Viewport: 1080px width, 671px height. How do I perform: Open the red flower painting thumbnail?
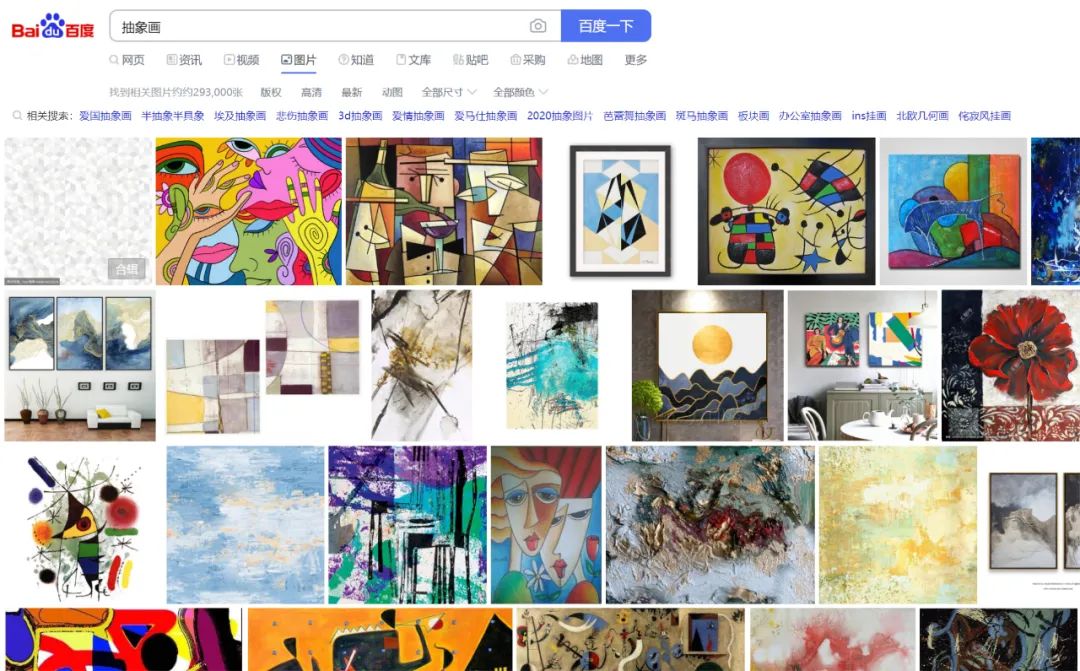click(x=1010, y=365)
